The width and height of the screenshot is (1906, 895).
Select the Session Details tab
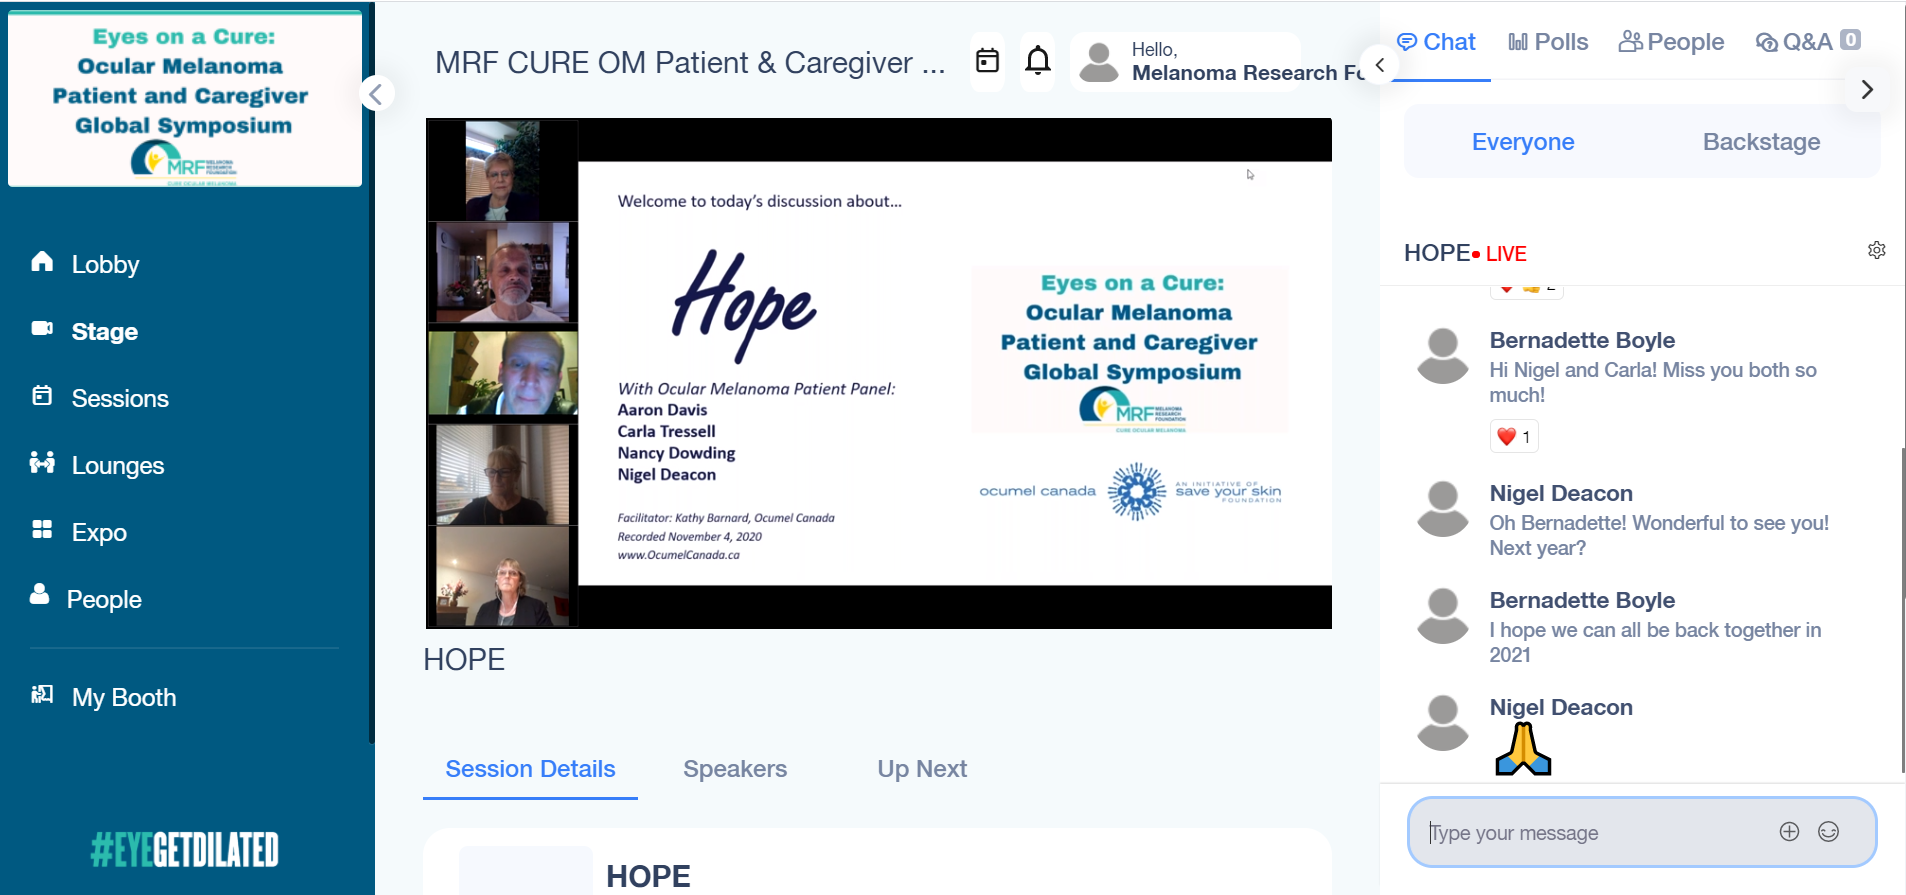[530, 769]
